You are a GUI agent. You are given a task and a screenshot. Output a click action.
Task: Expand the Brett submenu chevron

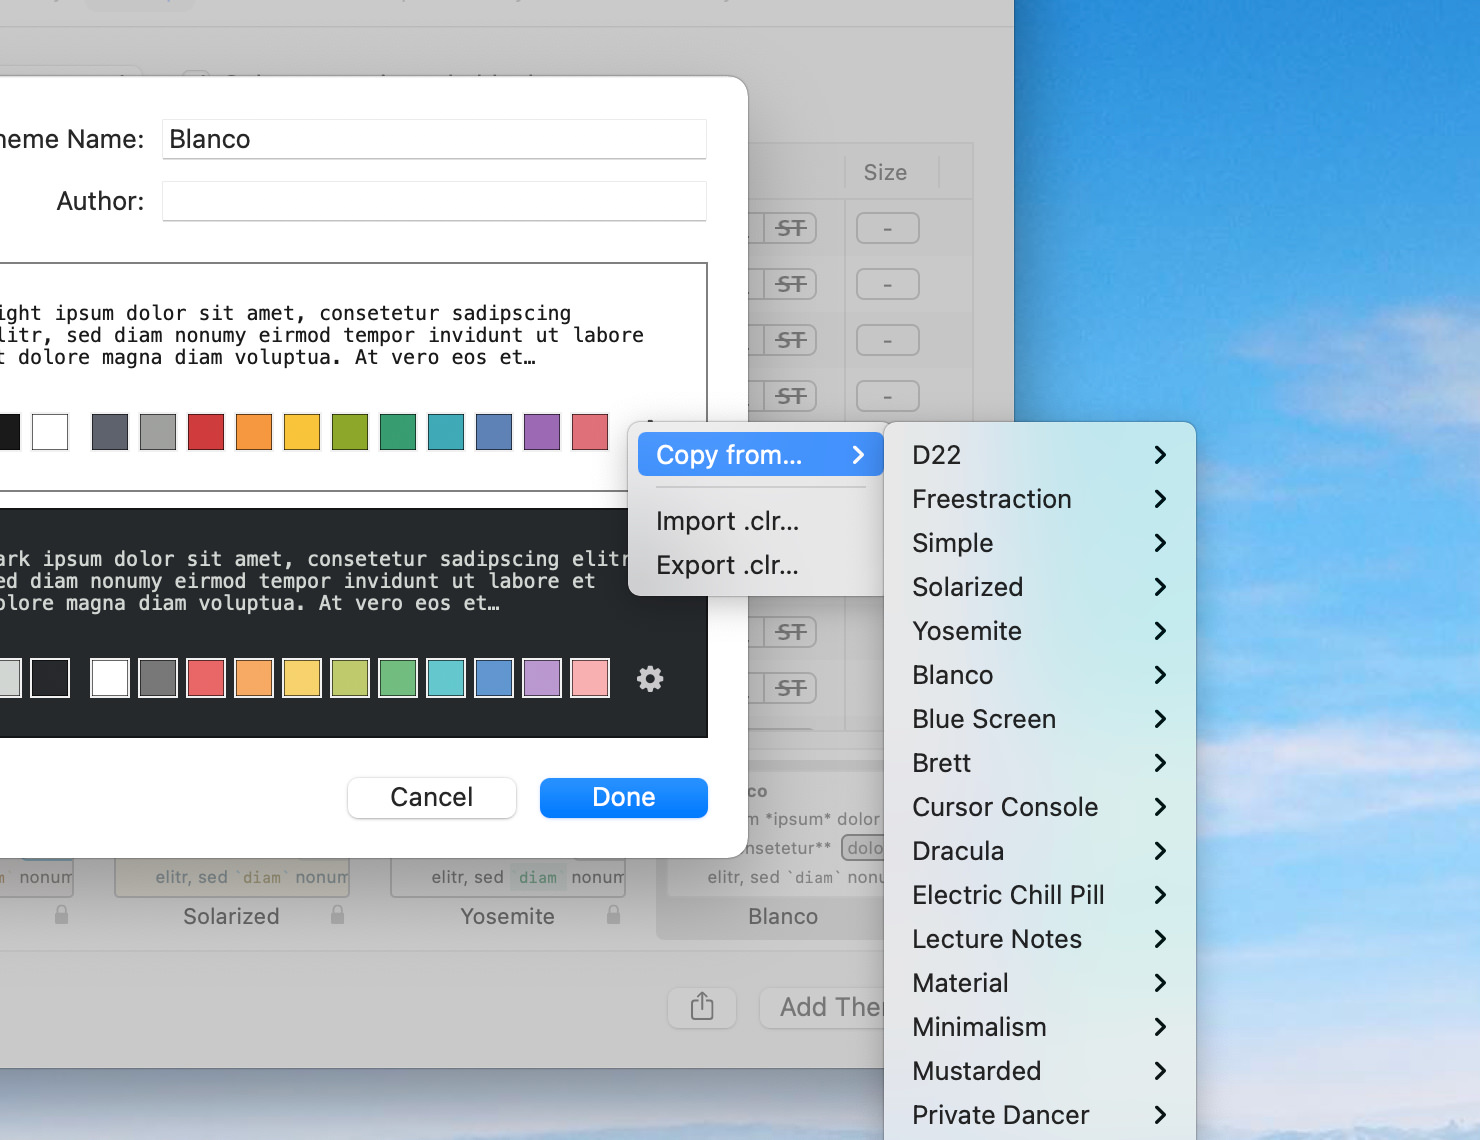coord(1160,763)
